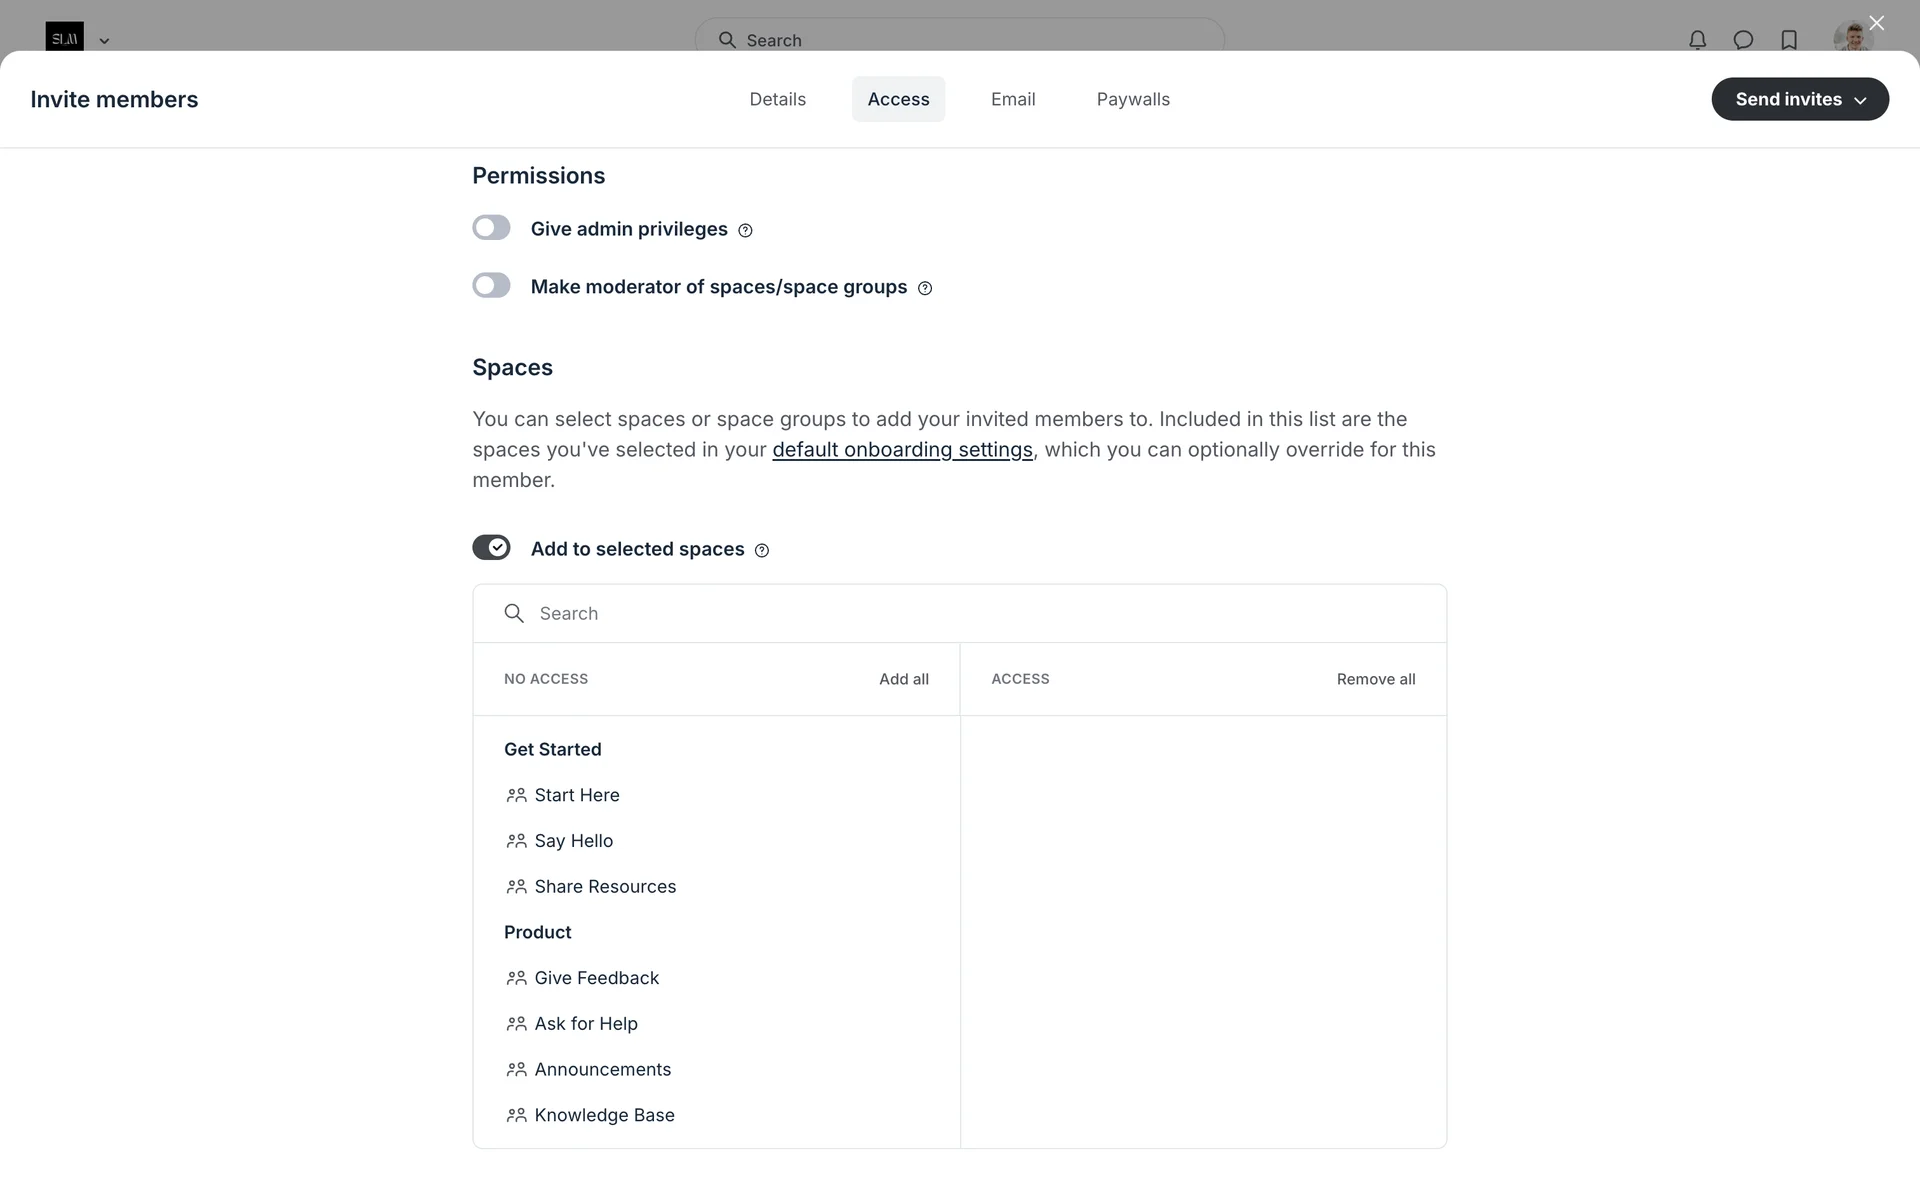Click the help icon beside admin privileges
1920x1200 pixels.
745,231
